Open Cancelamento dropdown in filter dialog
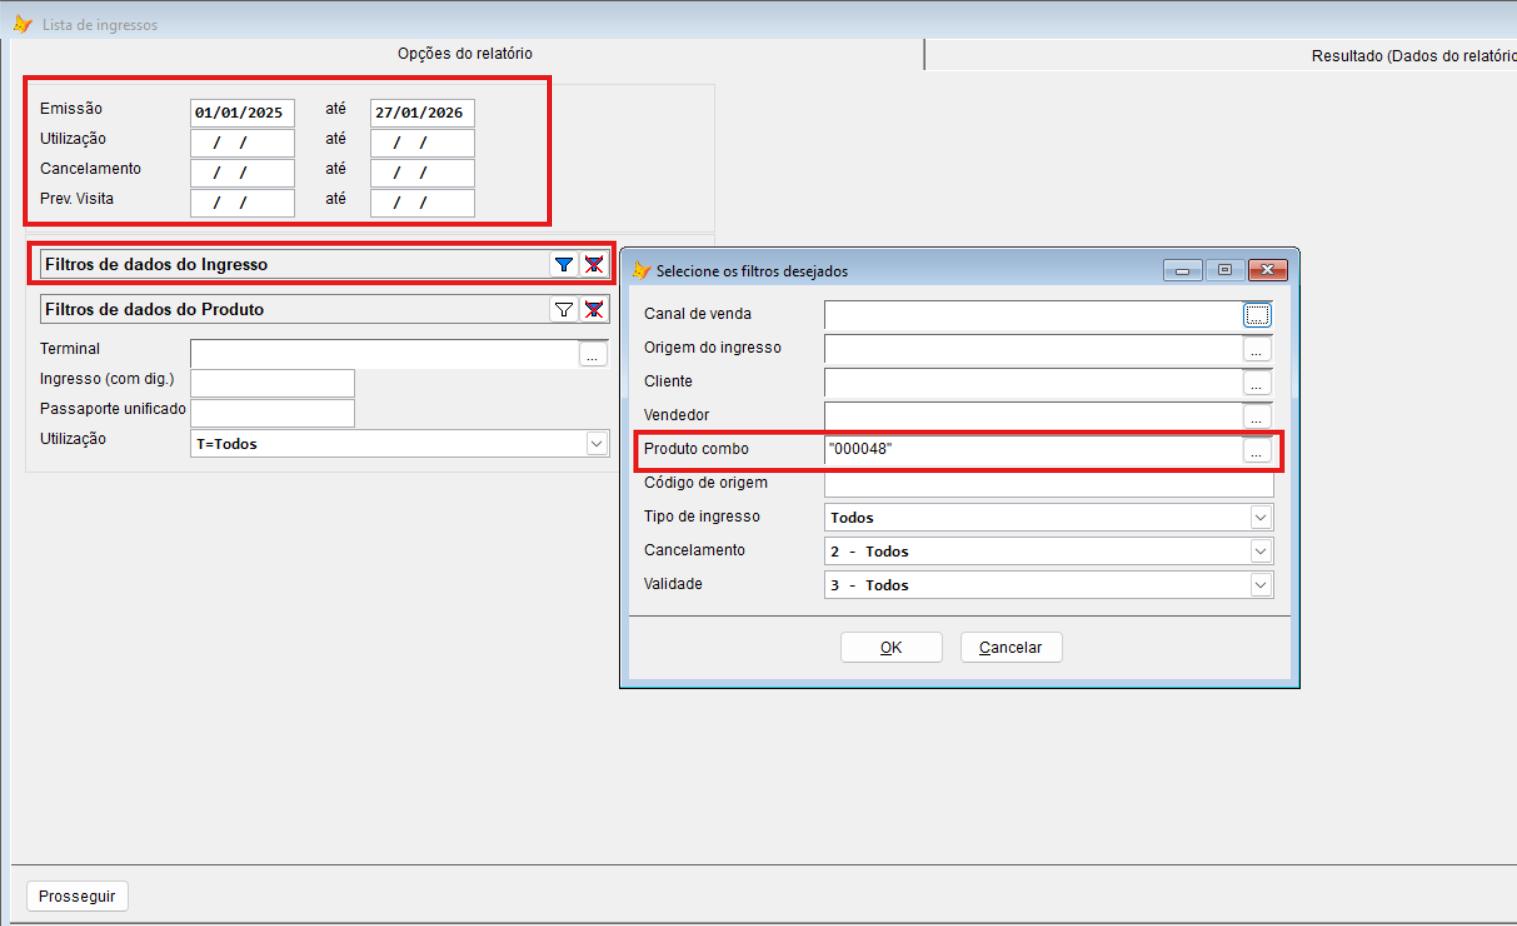 coord(1261,552)
